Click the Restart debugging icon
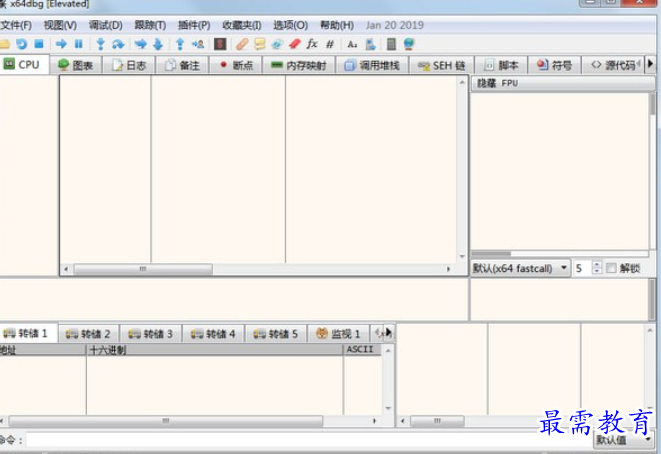 (21, 44)
